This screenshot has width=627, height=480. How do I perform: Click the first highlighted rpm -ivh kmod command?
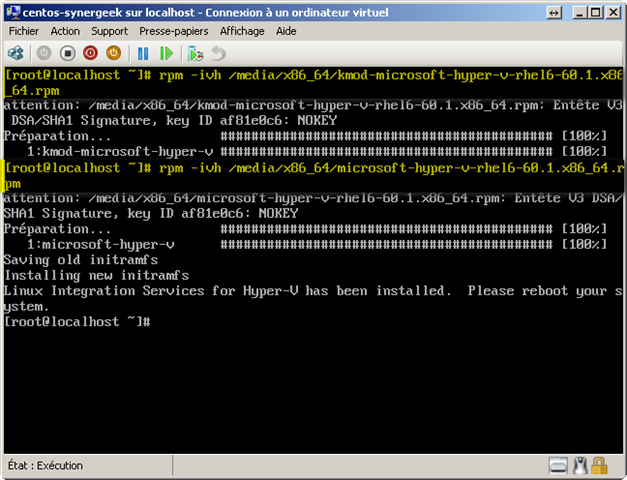[314, 83]
